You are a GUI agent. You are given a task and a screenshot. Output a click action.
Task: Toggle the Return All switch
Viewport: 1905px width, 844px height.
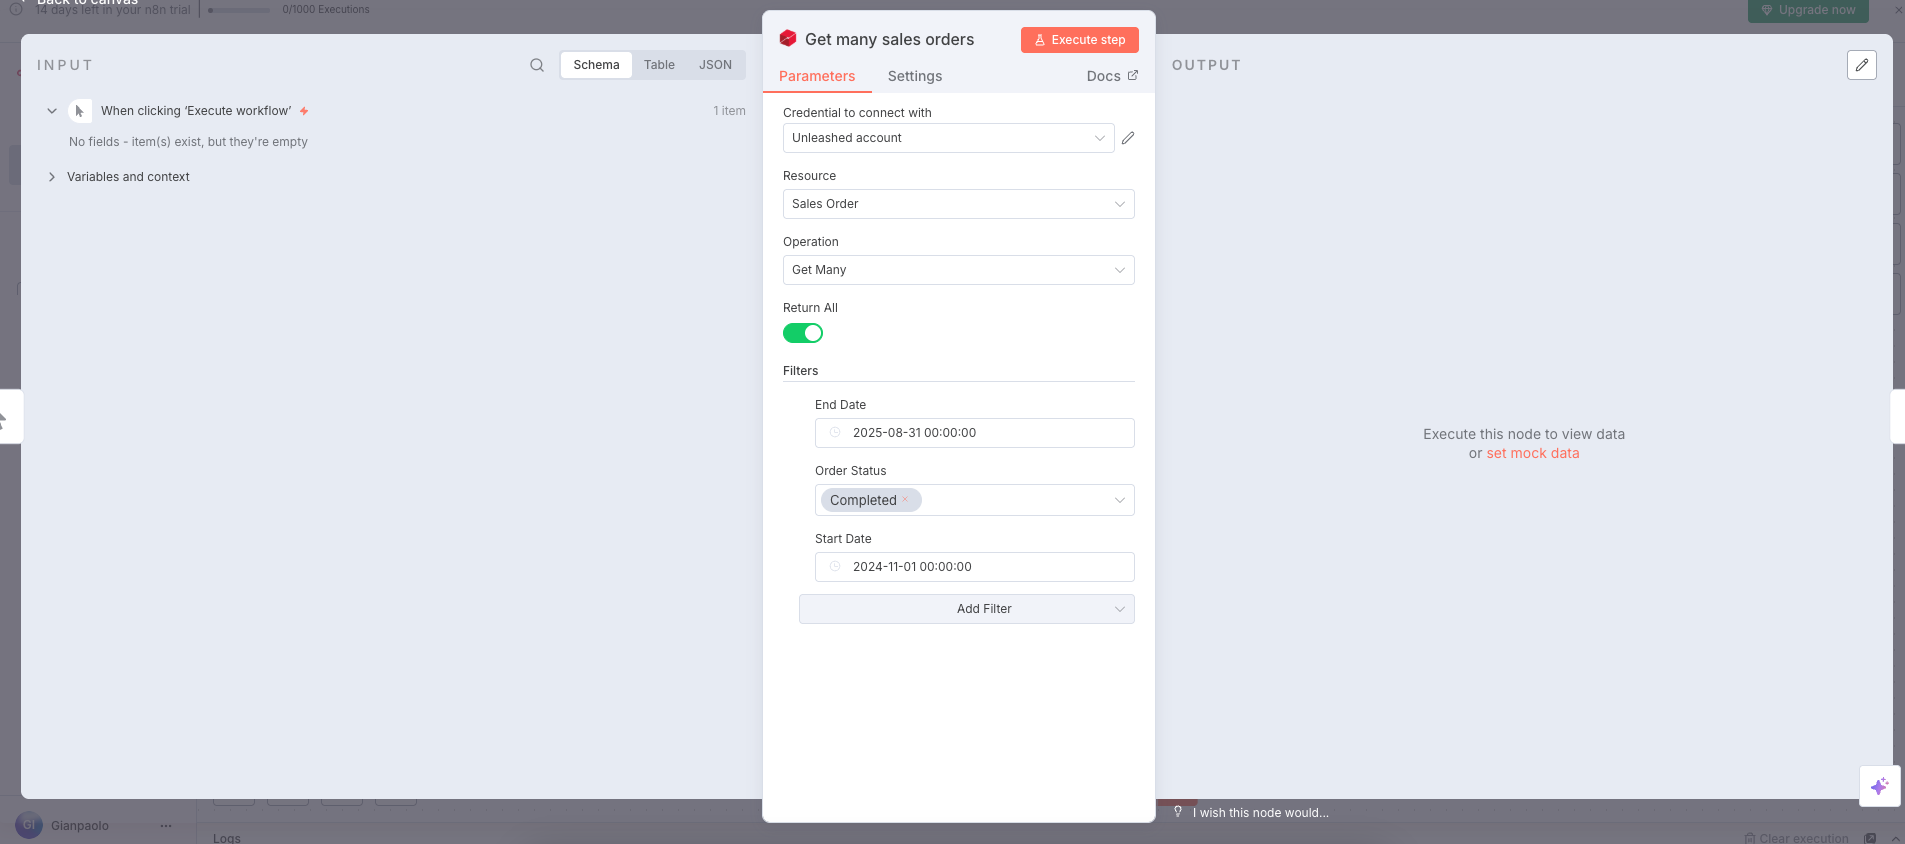(803, 333)
